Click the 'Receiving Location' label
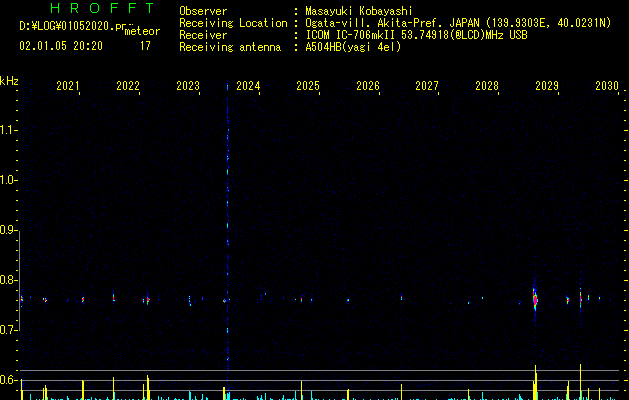 pos(233,23)
